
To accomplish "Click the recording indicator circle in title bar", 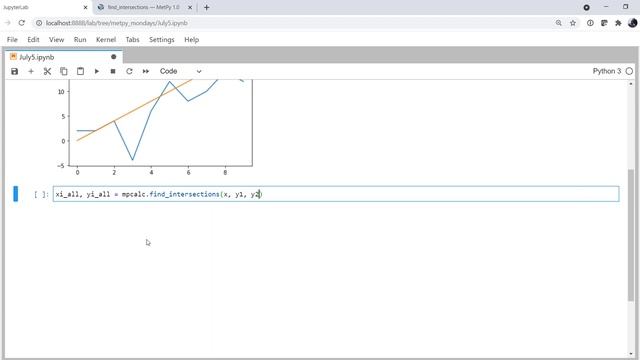I will 587,7.
